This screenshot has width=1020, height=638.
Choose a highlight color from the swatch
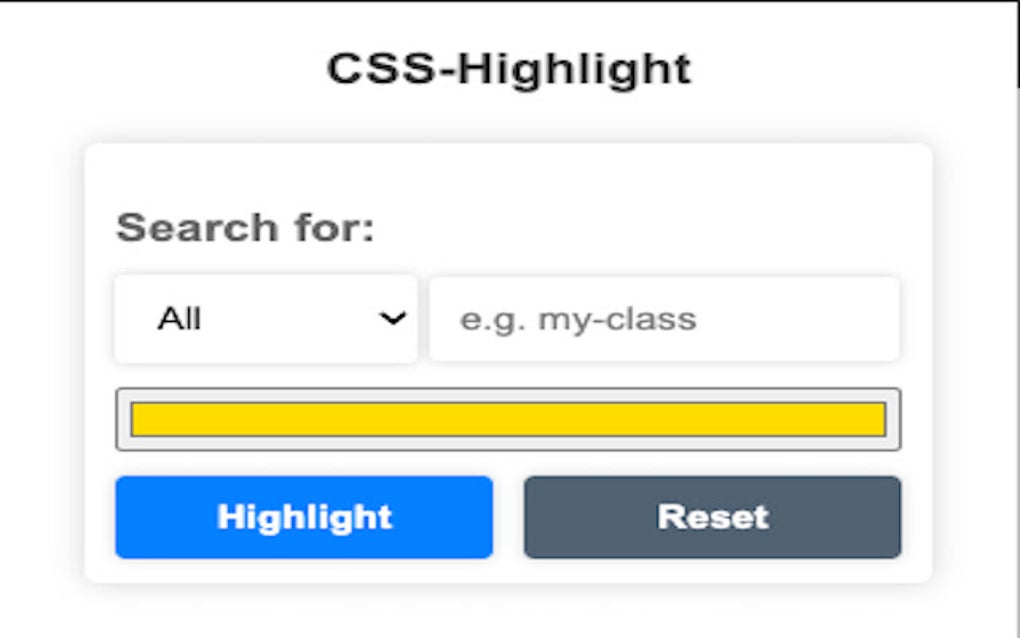[508, 420]
